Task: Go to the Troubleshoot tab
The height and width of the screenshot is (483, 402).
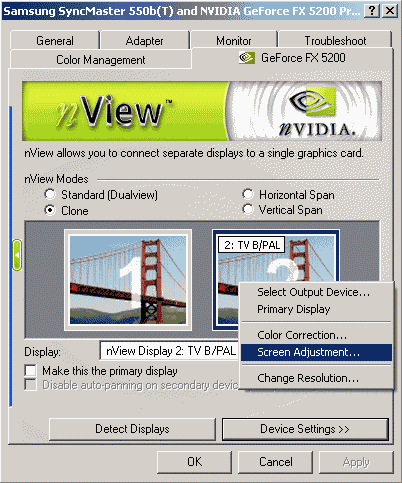Action: [335, 40]
